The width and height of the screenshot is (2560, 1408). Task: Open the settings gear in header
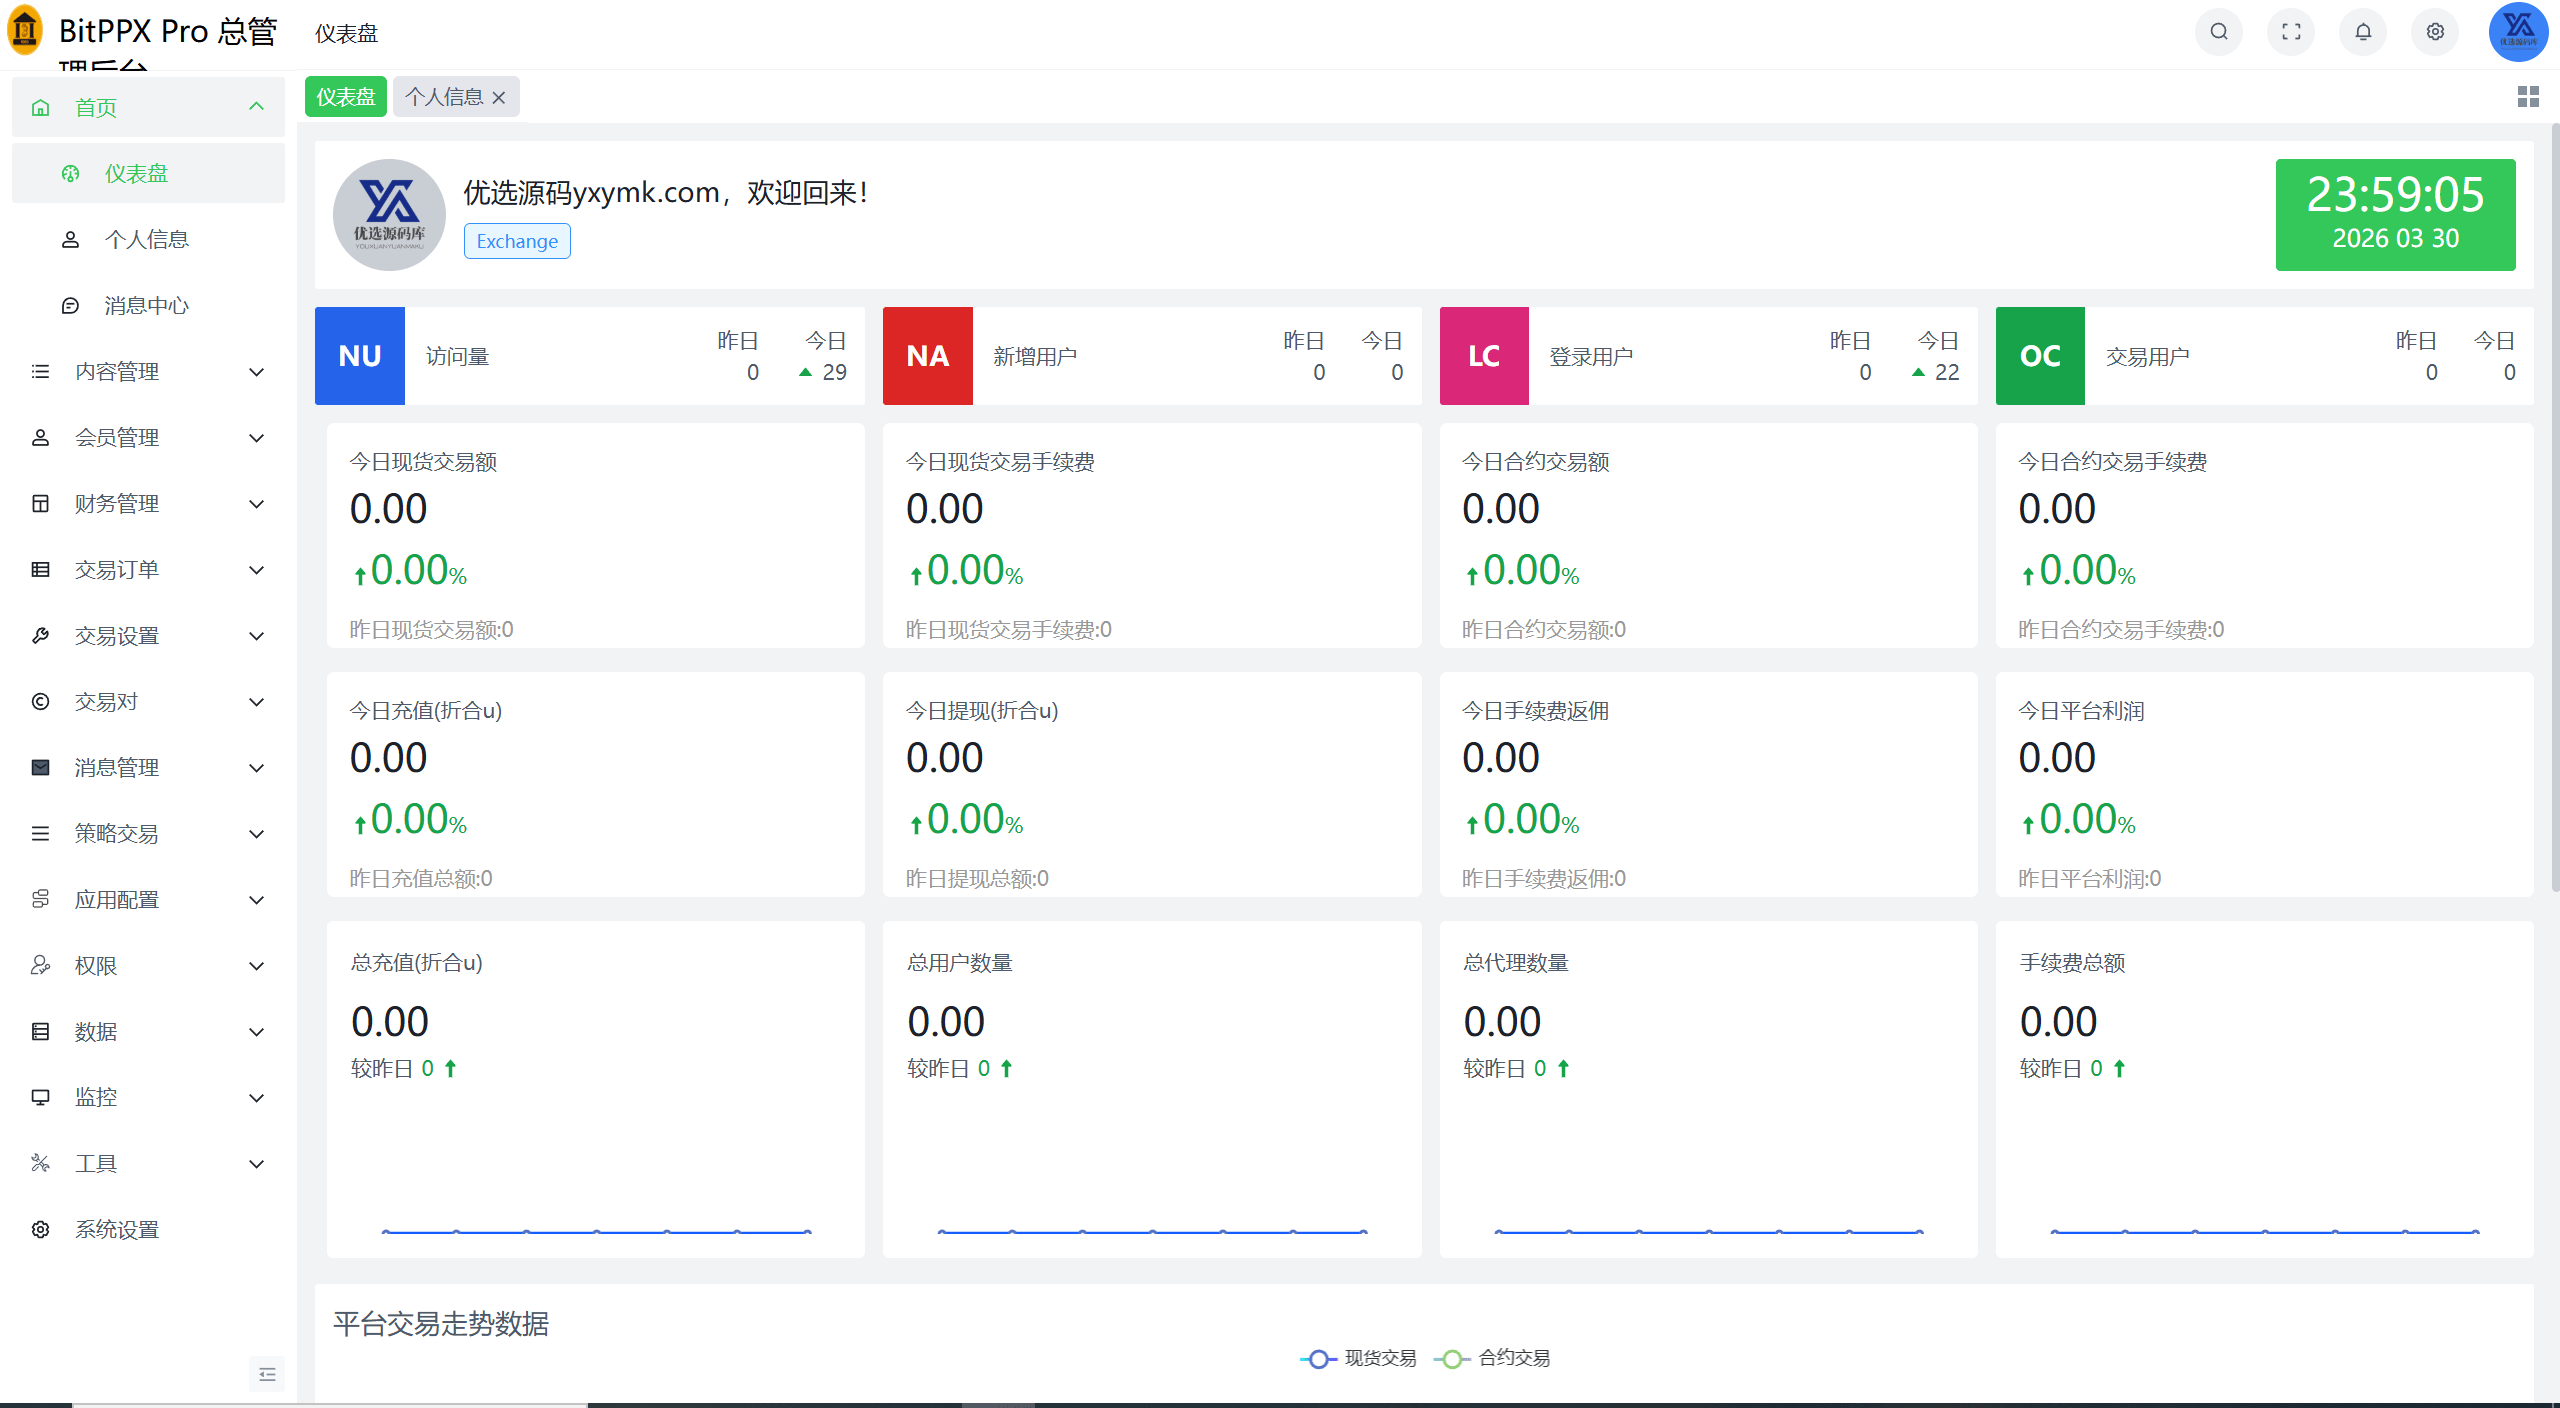(x=2435, y=32)
